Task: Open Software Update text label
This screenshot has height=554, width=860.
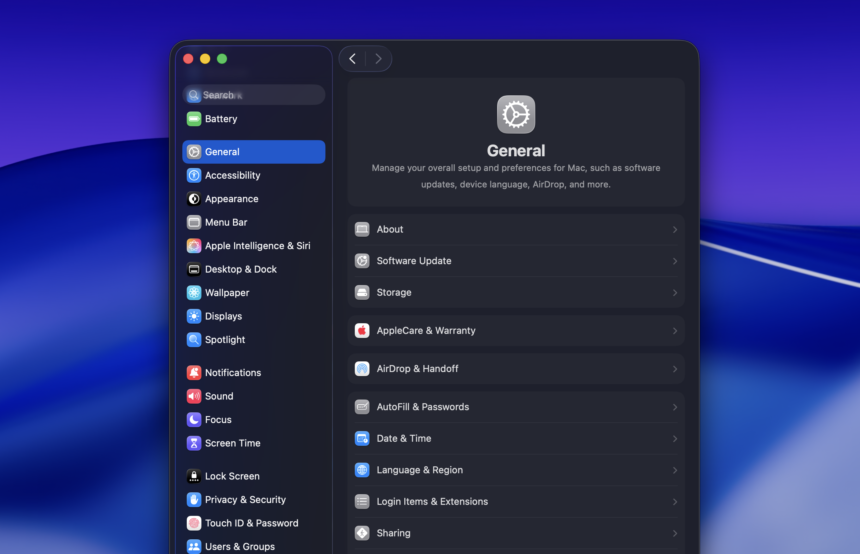Action: 414,261
